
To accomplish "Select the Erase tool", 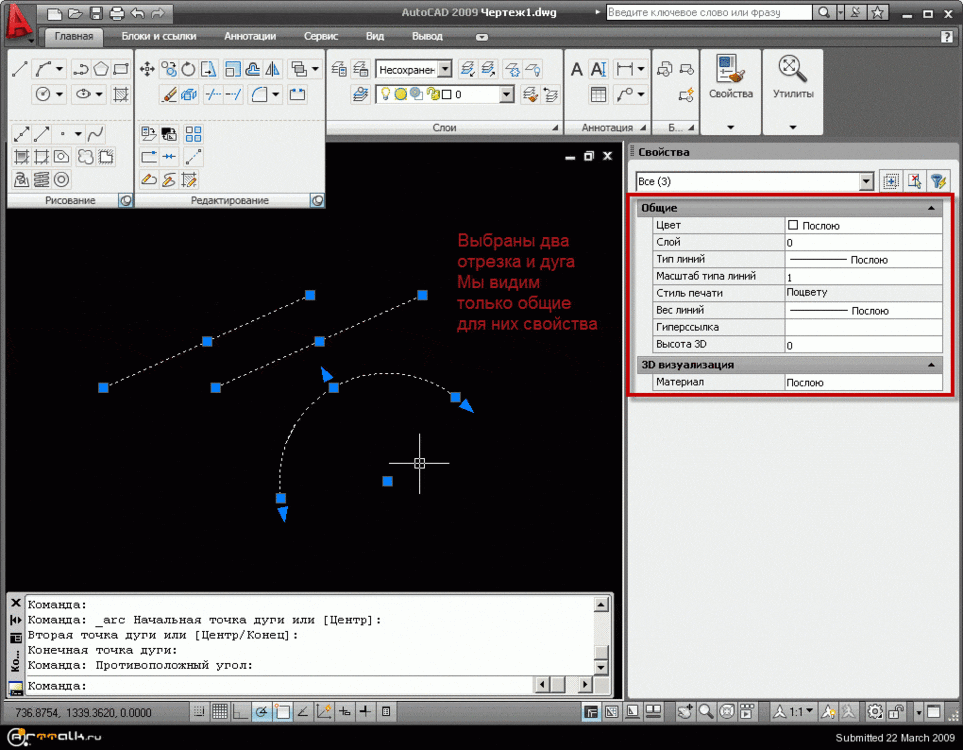I will pos(168,95).
